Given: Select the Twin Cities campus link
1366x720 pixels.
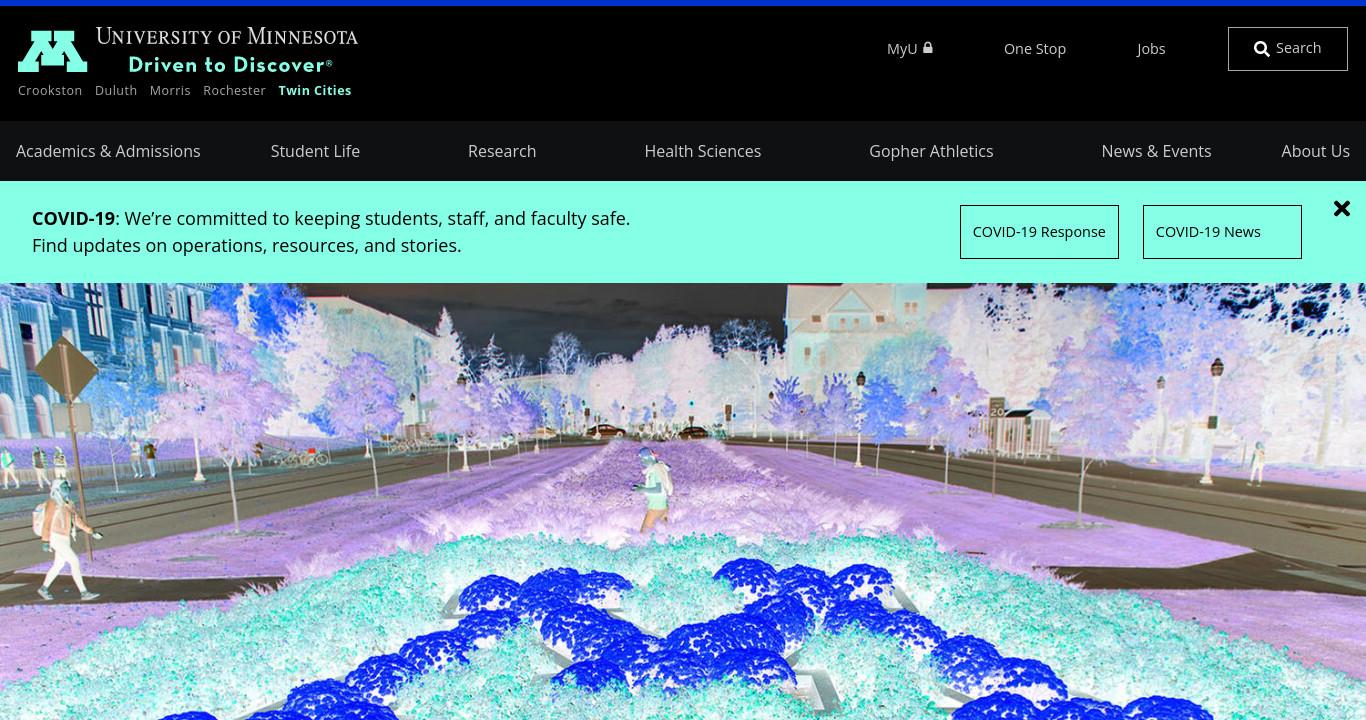Looking at the screenshot, I should (x=315, y=90).
